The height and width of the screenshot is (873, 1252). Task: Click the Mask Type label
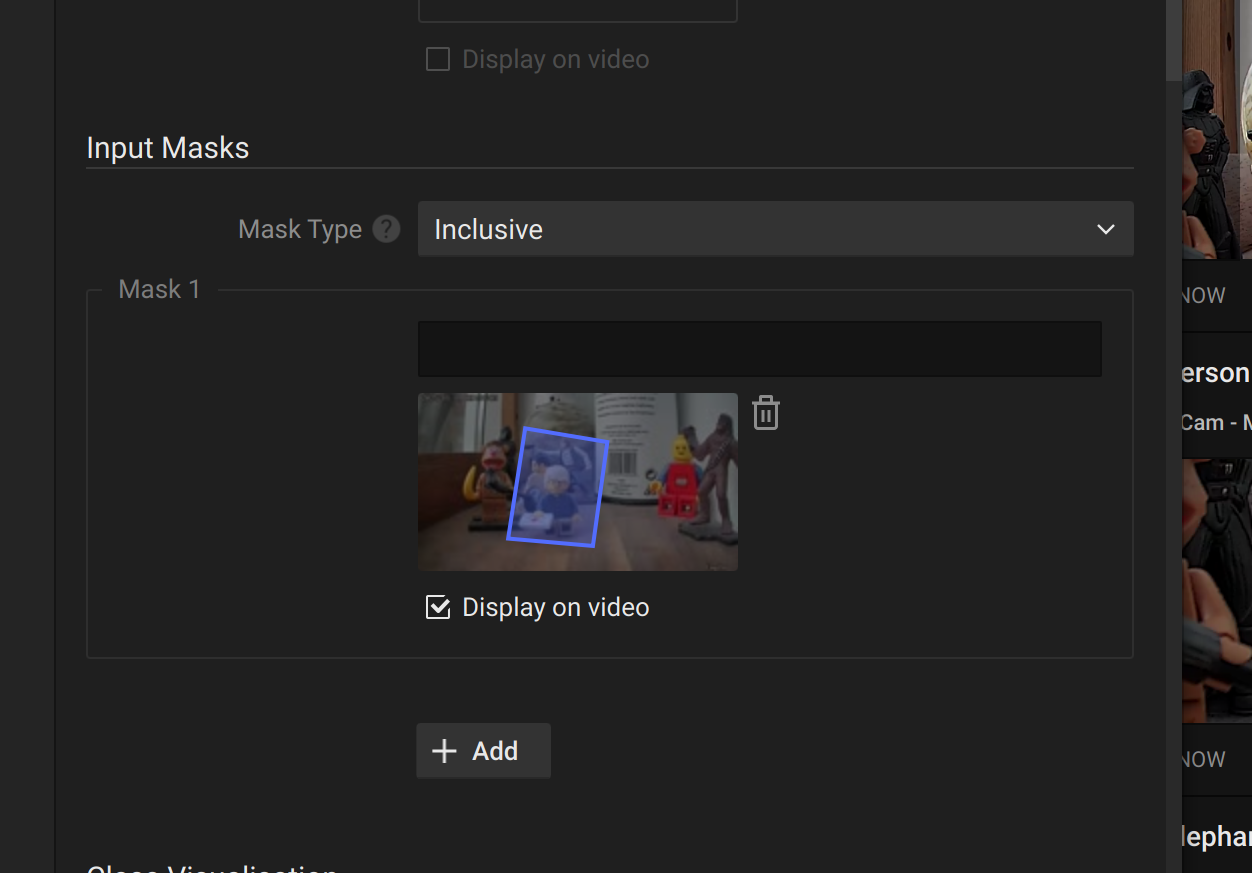(x=300, y=229)
